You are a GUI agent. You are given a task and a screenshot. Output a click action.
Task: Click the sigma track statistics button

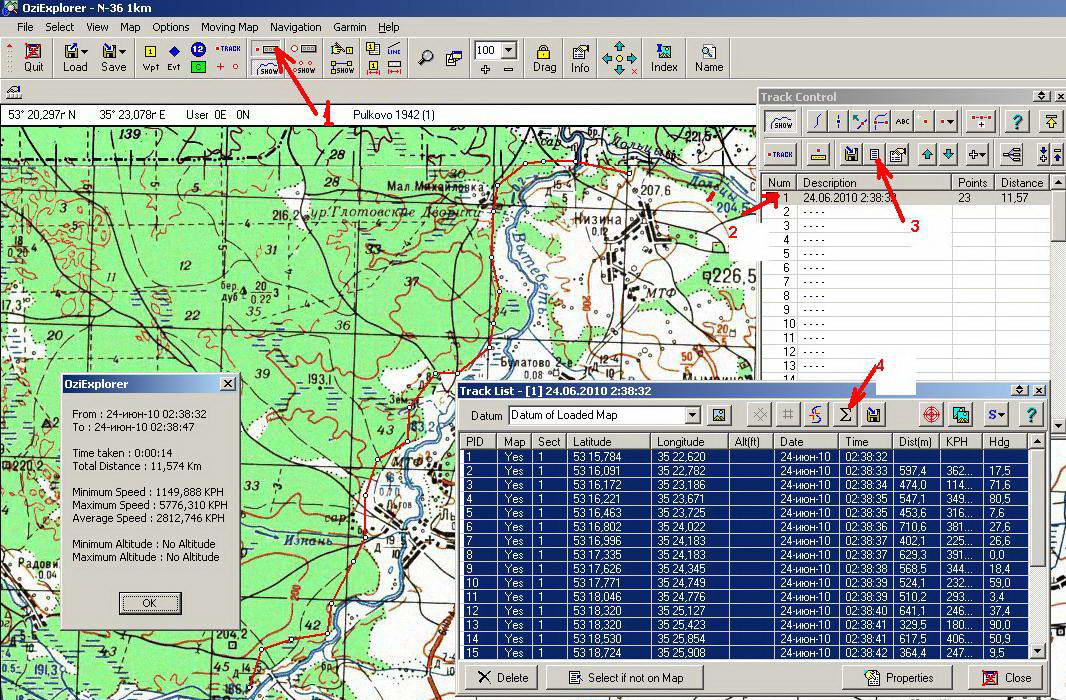tap(845, 415)
